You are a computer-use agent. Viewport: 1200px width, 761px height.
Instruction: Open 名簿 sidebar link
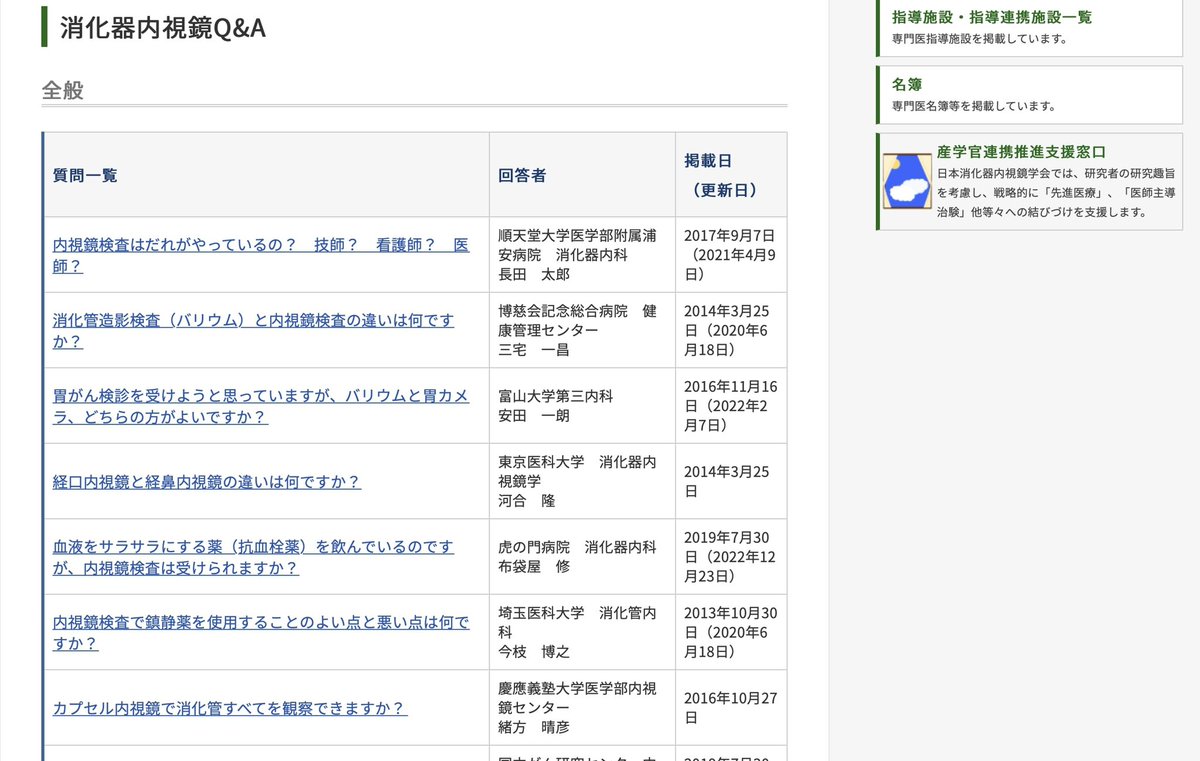[x=907, y=84]
